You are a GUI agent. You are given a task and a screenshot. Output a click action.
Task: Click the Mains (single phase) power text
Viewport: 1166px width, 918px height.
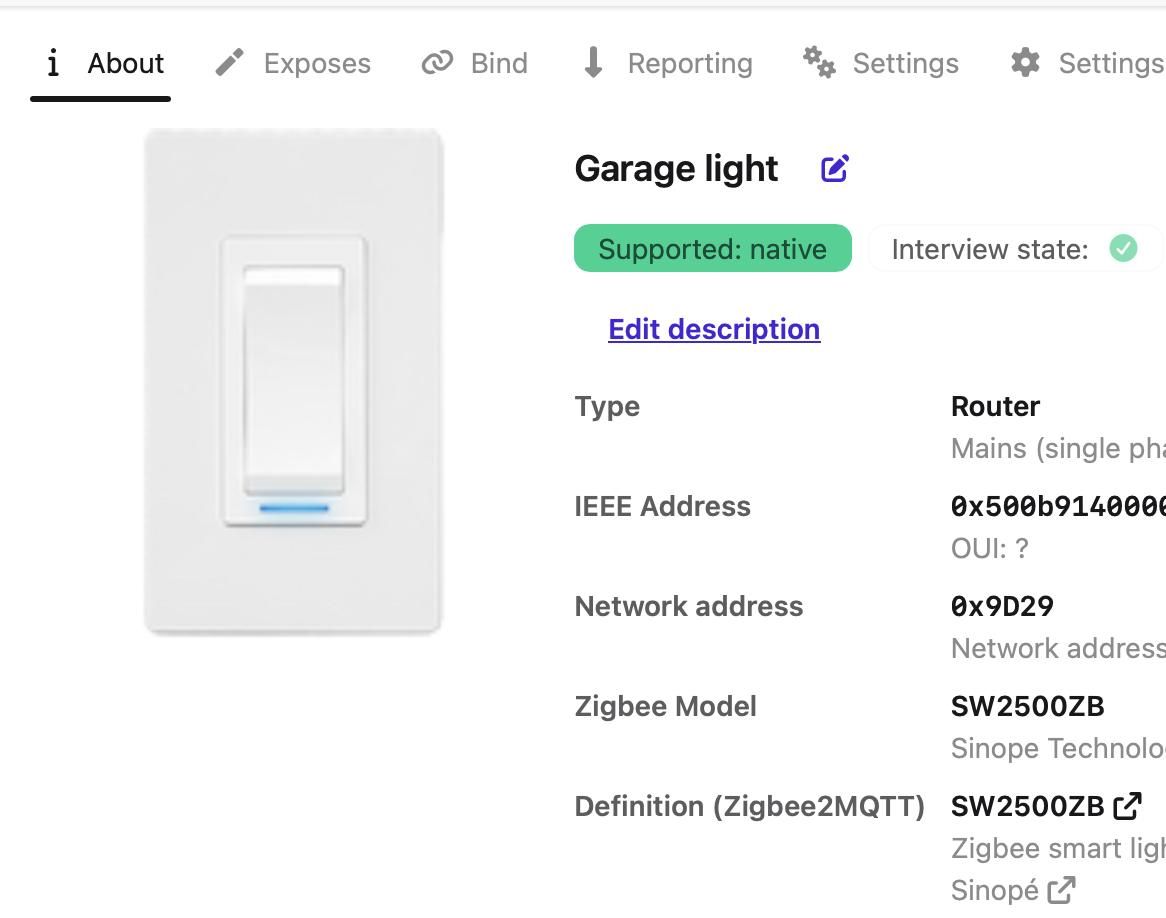tap(1058, 449)
